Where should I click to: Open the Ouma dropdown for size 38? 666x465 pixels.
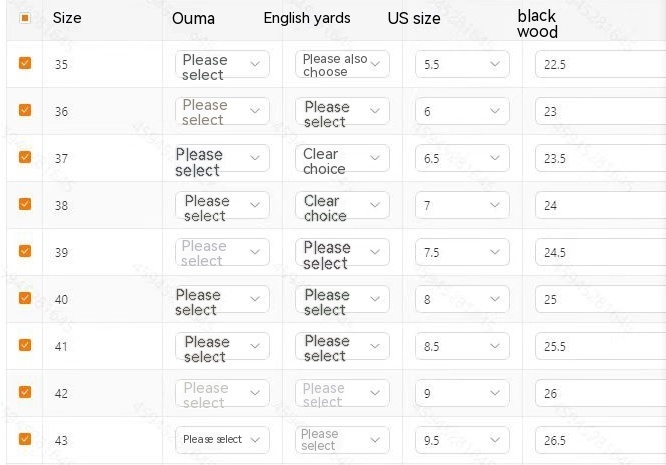click(222, 205)
